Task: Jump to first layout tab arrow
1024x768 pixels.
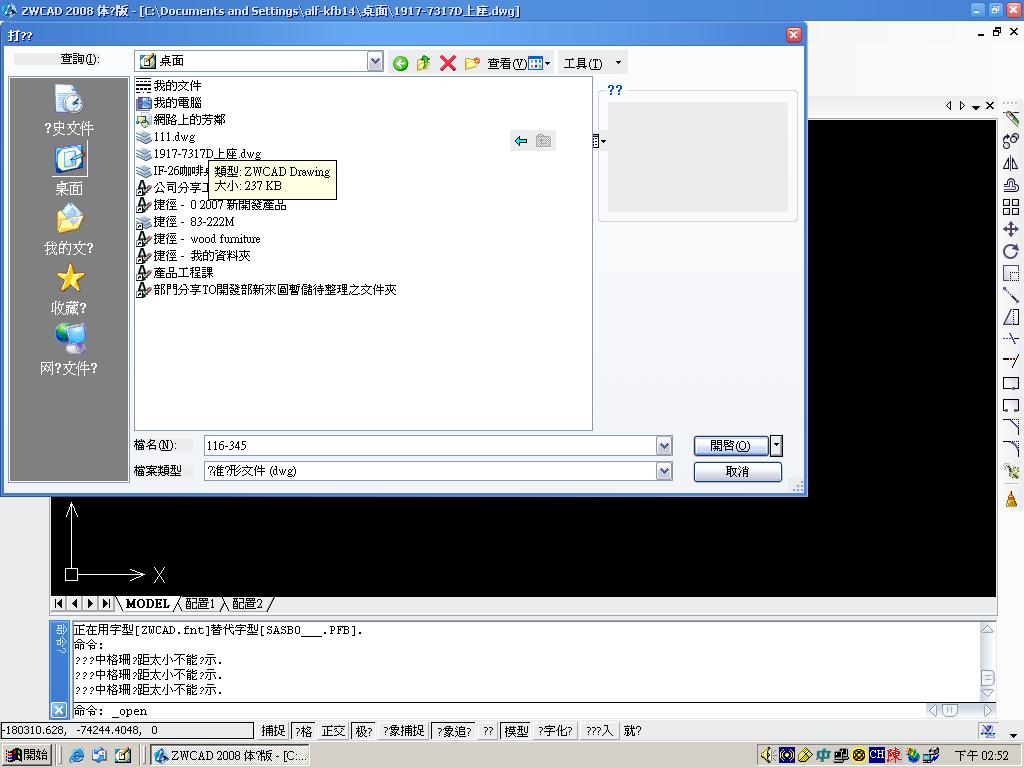Action: [x=59, y=603]
